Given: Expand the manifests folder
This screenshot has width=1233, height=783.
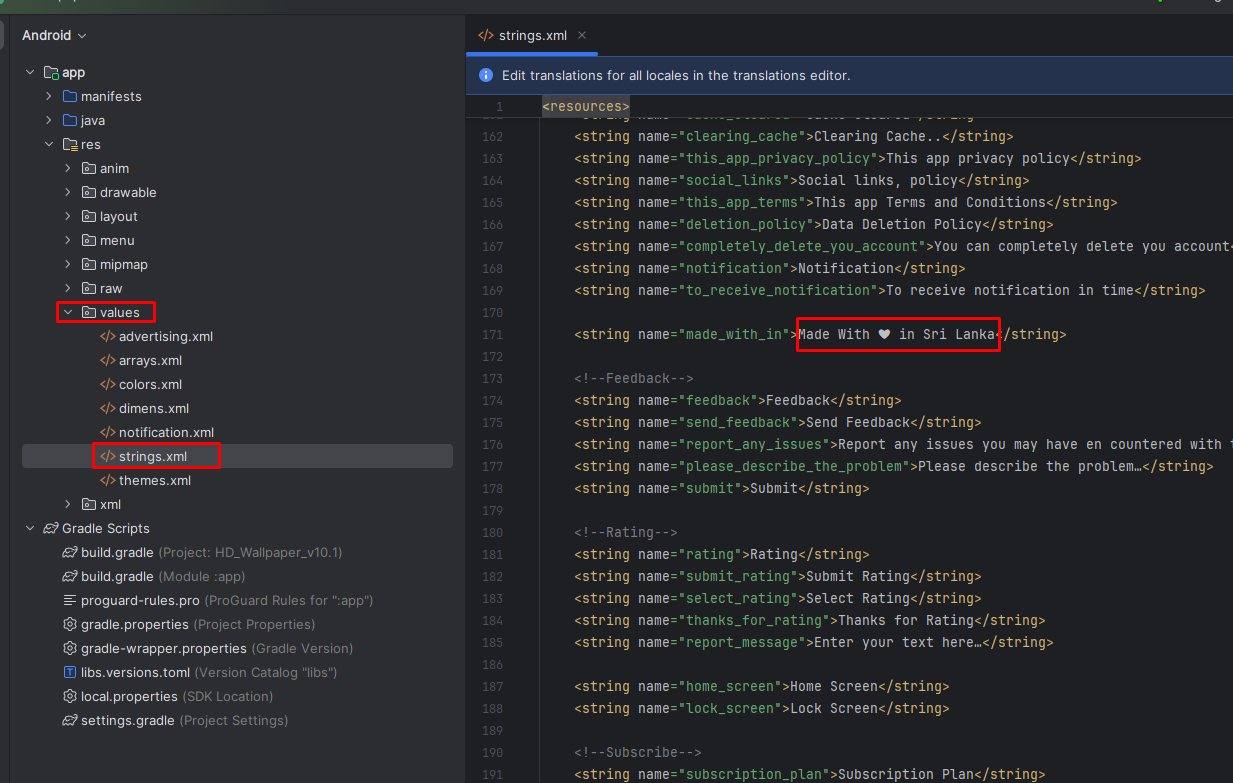Looking at the screenshot, I should (49, 97).
